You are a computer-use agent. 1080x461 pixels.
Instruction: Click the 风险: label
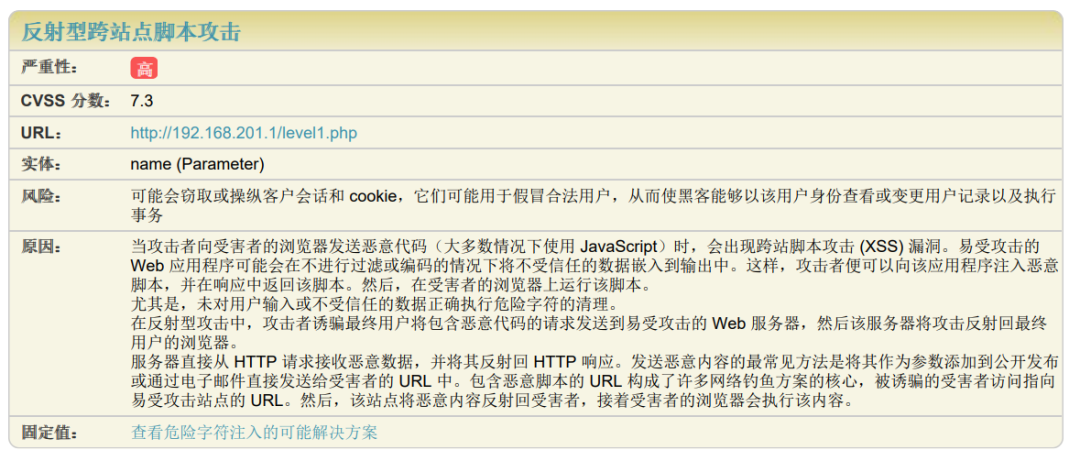[41, 197]
